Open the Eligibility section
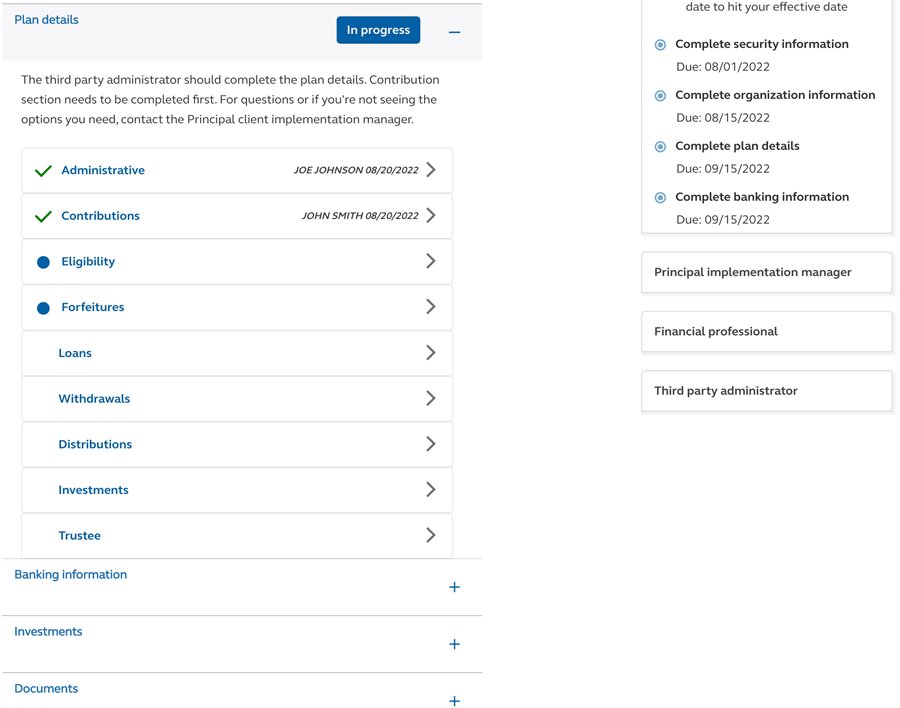 coord(431,261)
